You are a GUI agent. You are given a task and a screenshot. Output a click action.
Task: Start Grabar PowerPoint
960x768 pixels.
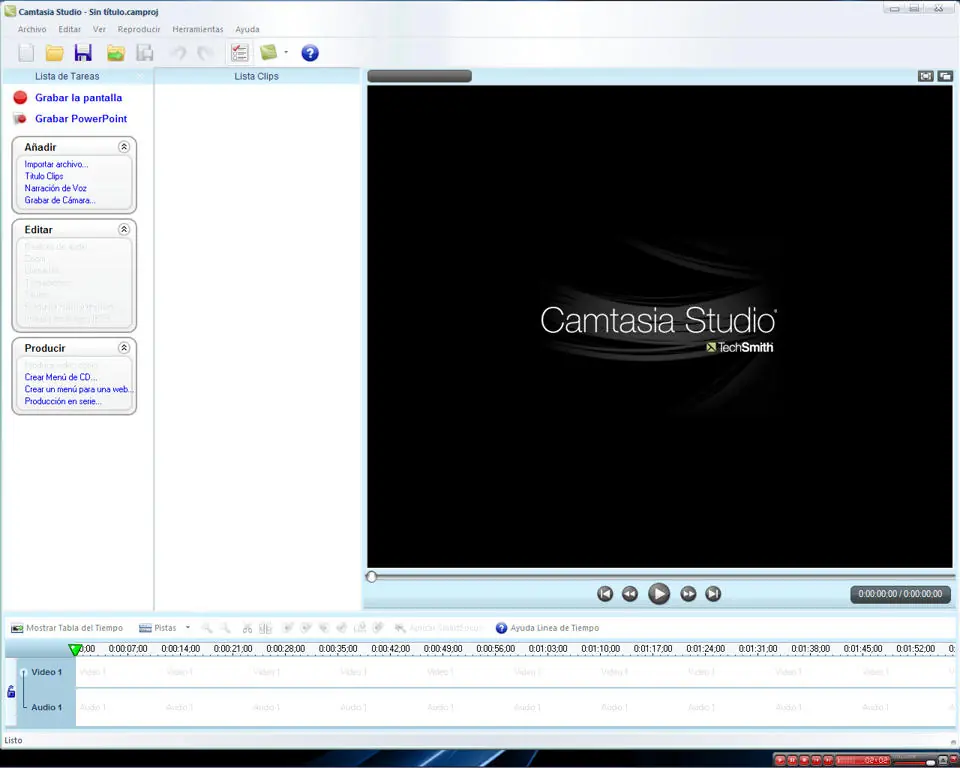coord(81,119)
